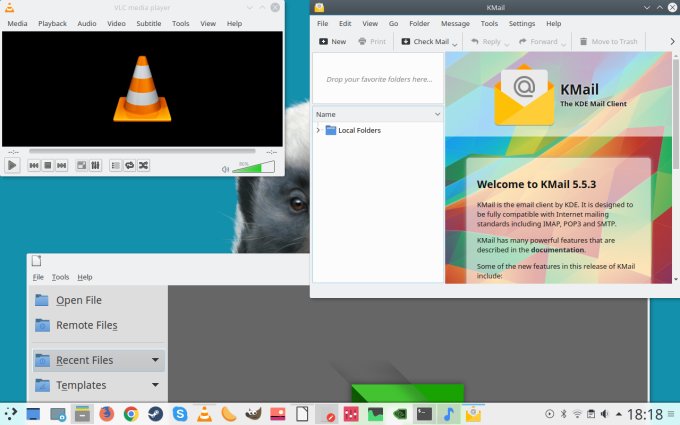Mute VLC using the speaker icon
Screen dimensions: 680x425
pos(225,168)
